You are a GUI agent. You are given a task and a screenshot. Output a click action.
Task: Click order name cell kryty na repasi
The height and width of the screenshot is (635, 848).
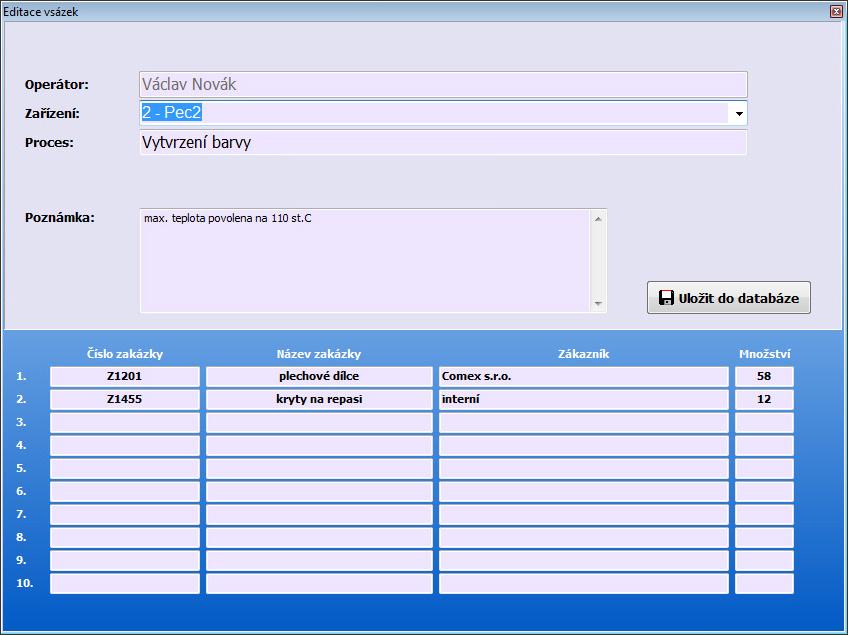click(x=319, y=400)
